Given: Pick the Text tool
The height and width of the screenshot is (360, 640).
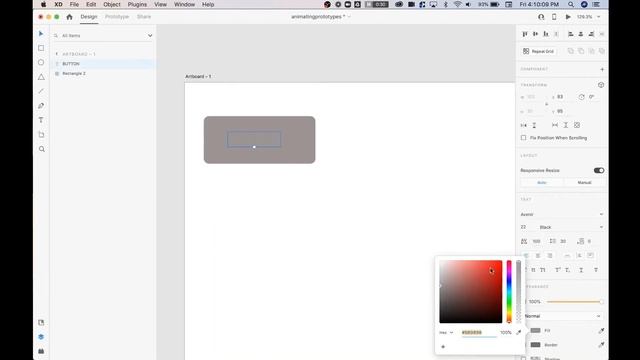Looking at the screenshot, I should click(41, 120).
